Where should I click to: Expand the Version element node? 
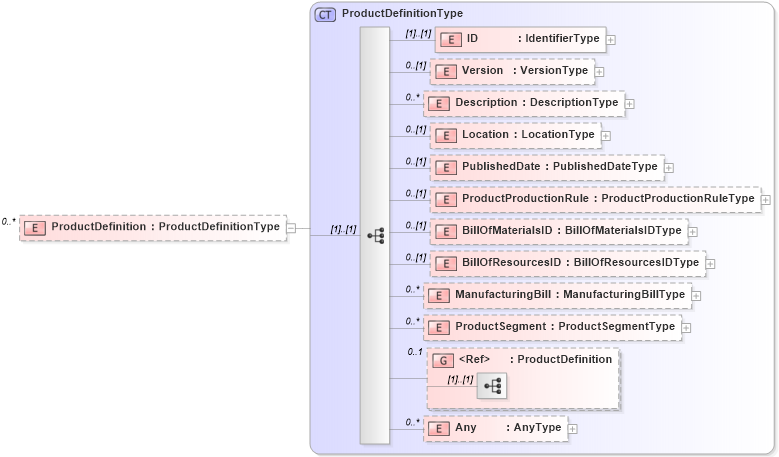600,72
